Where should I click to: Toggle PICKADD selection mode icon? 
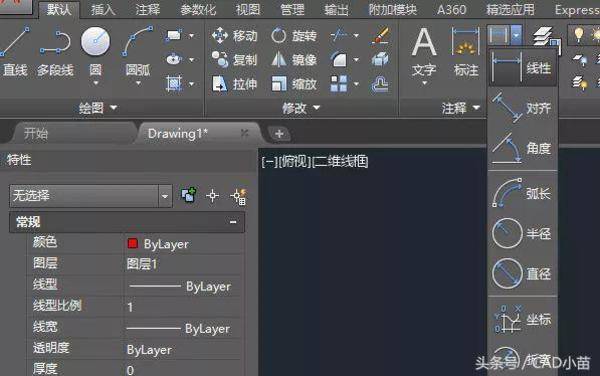[x=189, y=195]
